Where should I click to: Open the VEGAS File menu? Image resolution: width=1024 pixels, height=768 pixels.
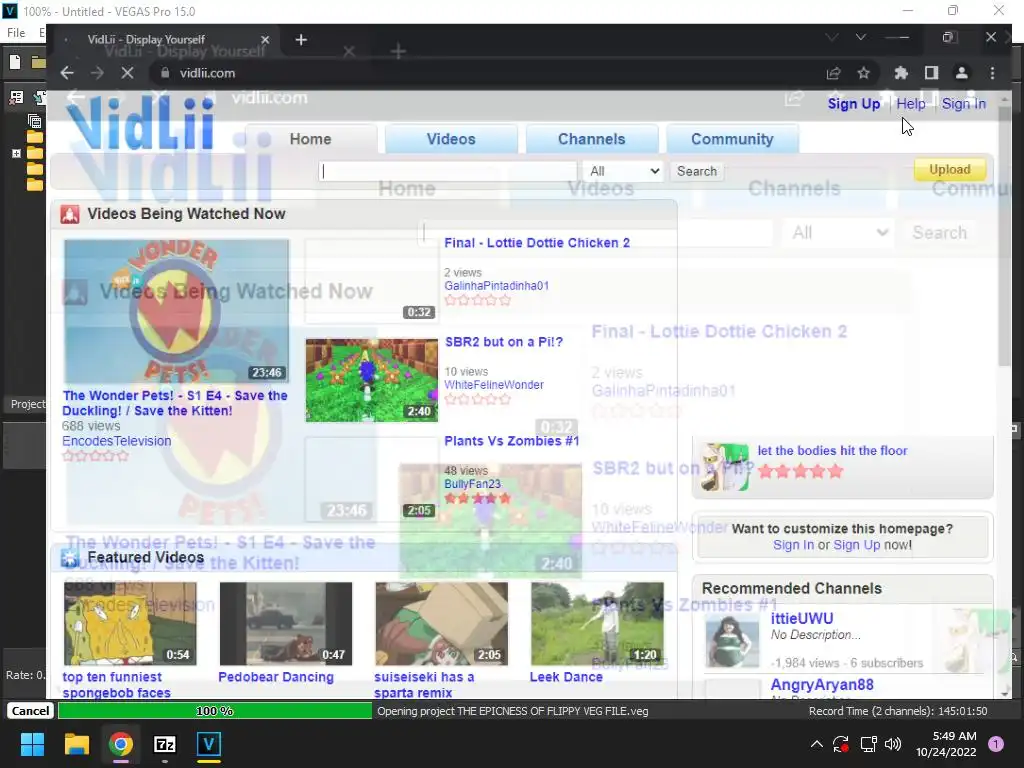click(16, 33)
